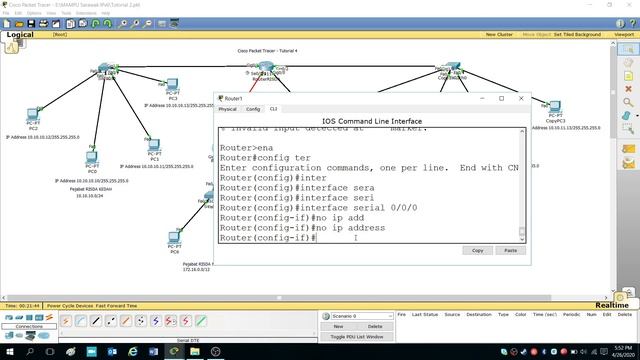This screenshot has height=360, width=640.
Task: Select automatic connection type
Action: click(66, 321)
